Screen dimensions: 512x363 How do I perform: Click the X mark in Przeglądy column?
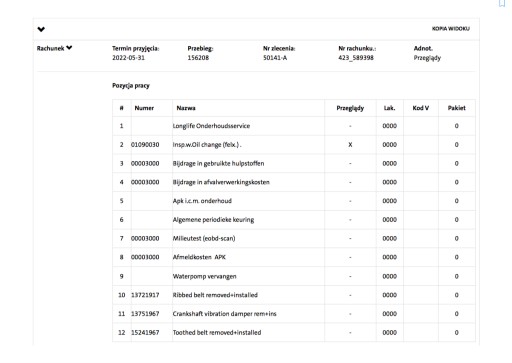click(350, 145)
